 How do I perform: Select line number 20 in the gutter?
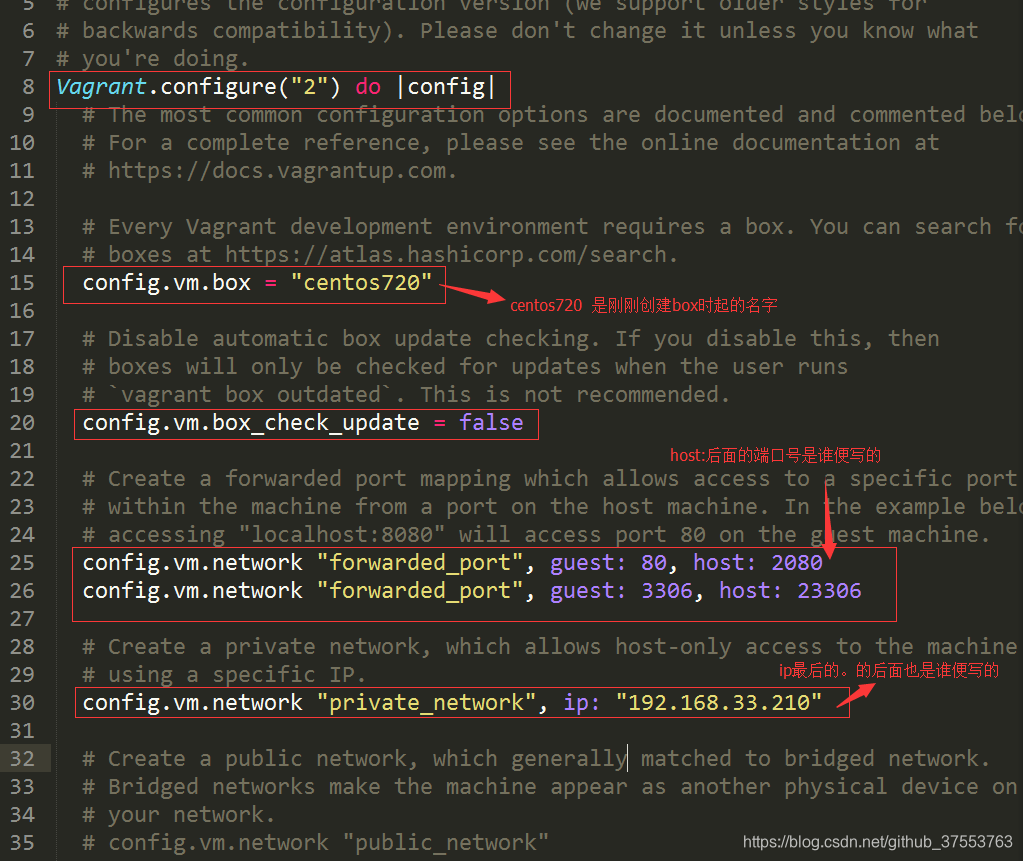[x=22, y=423]
